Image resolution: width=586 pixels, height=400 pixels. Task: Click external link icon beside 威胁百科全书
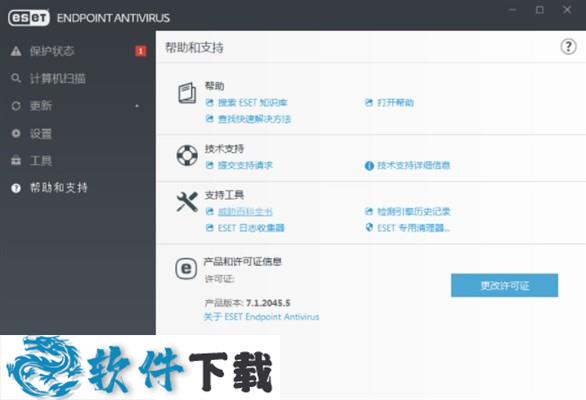[x=210, y=212]
